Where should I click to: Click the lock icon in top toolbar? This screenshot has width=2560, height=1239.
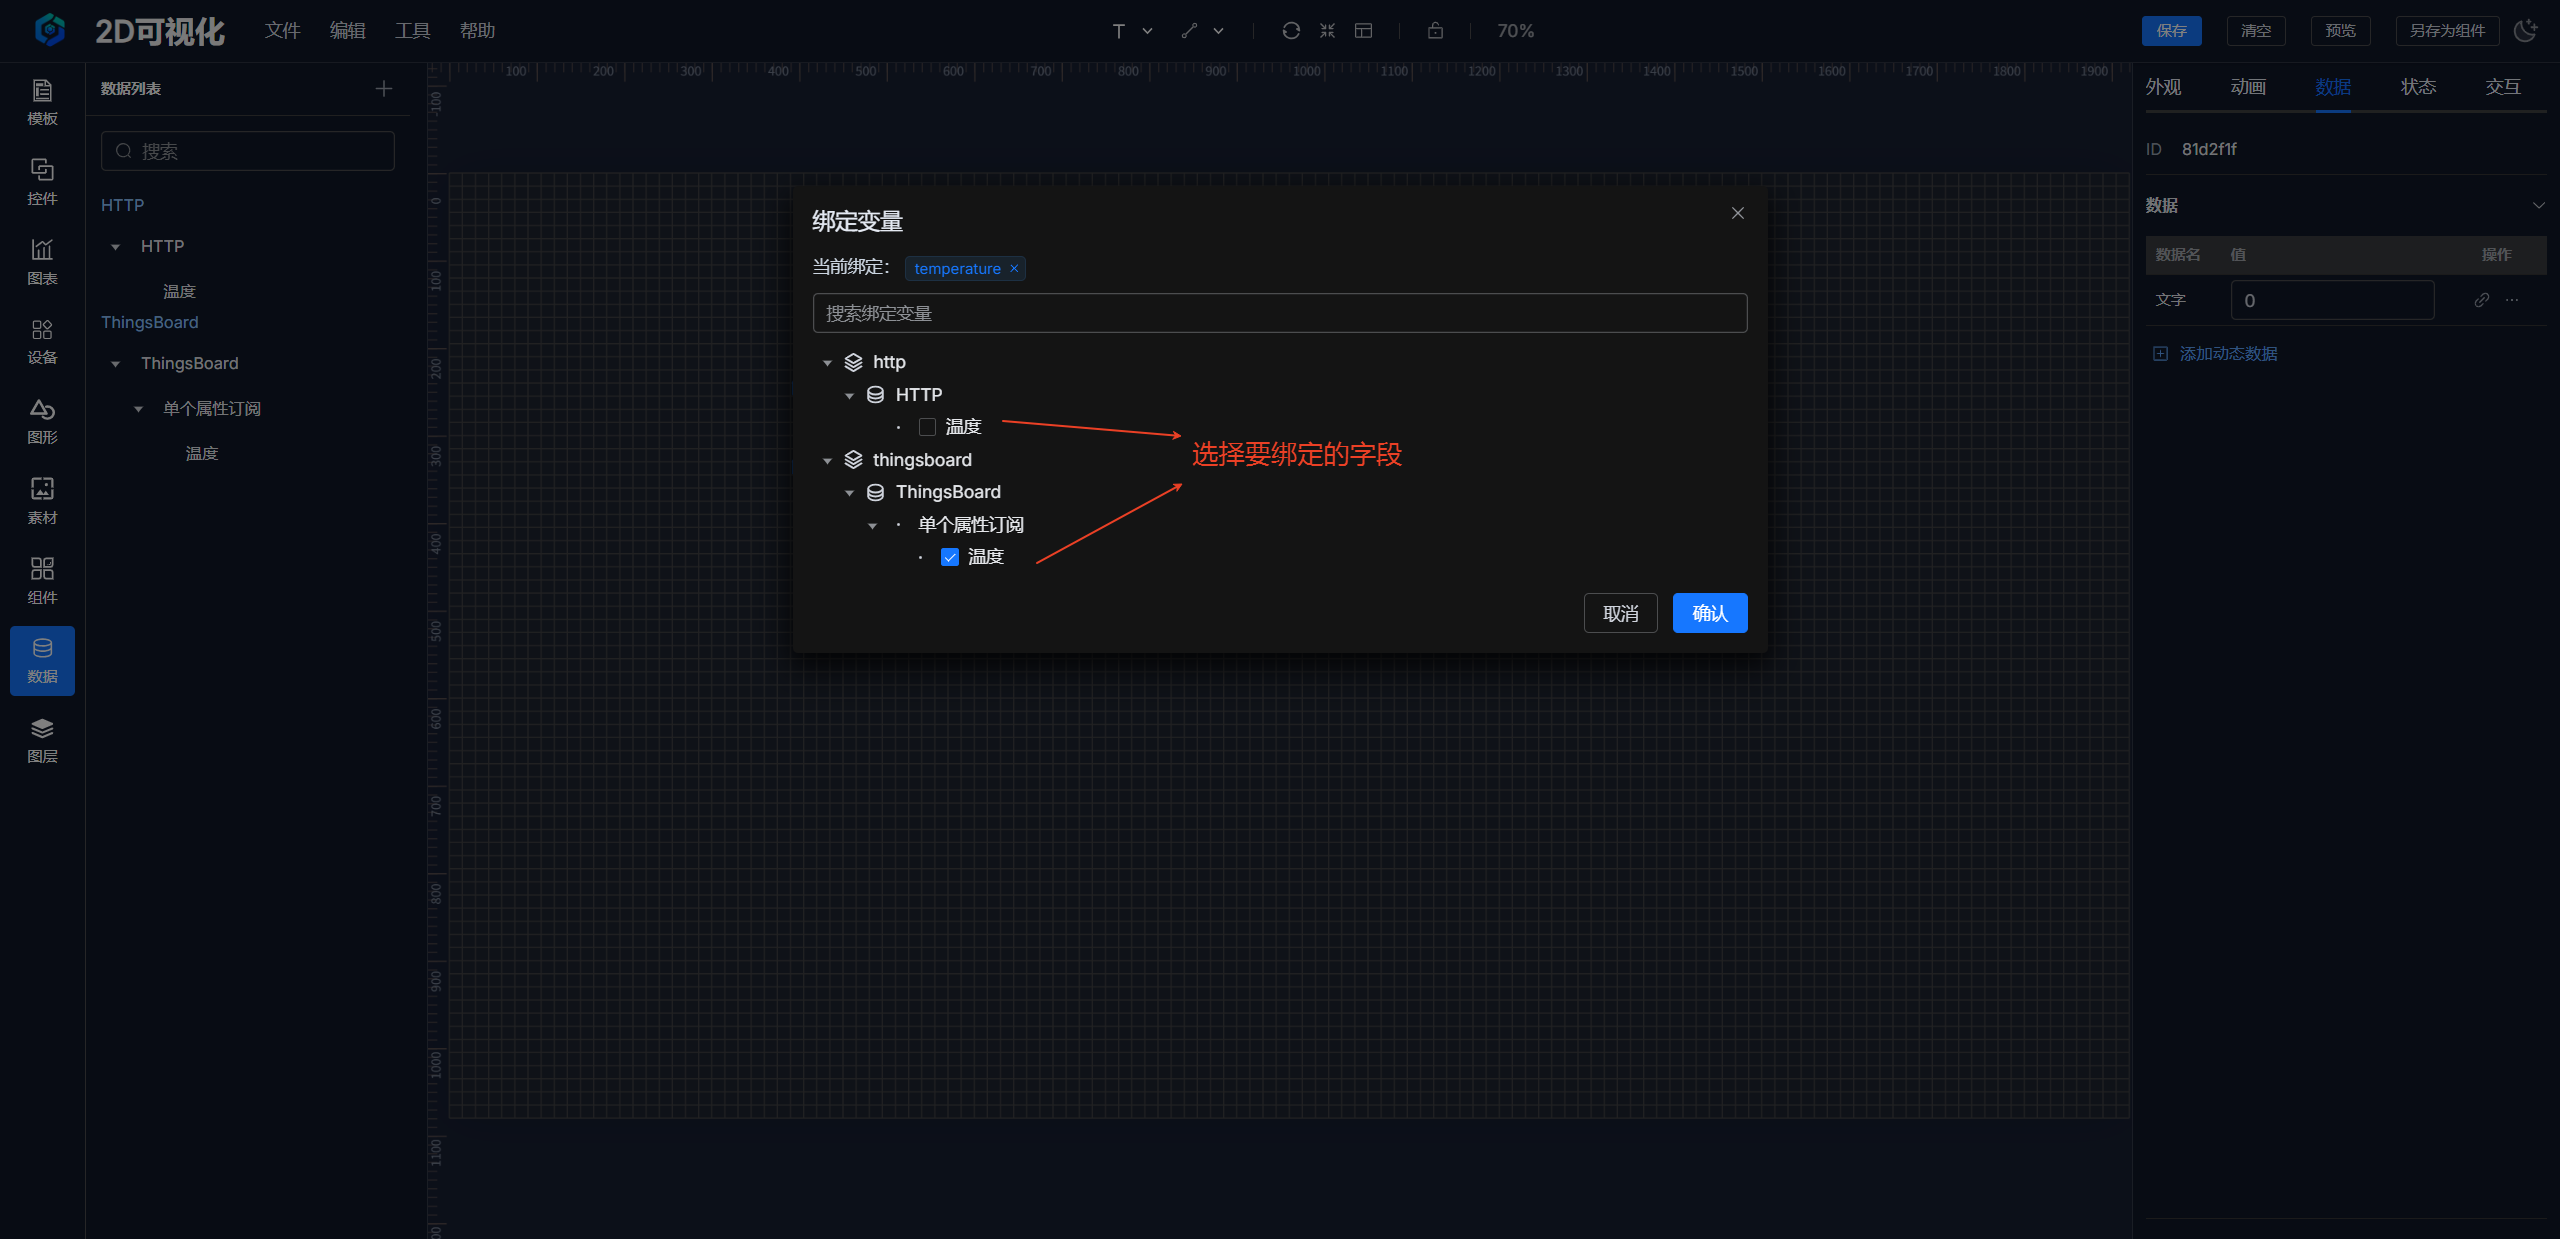point(1435,31)
